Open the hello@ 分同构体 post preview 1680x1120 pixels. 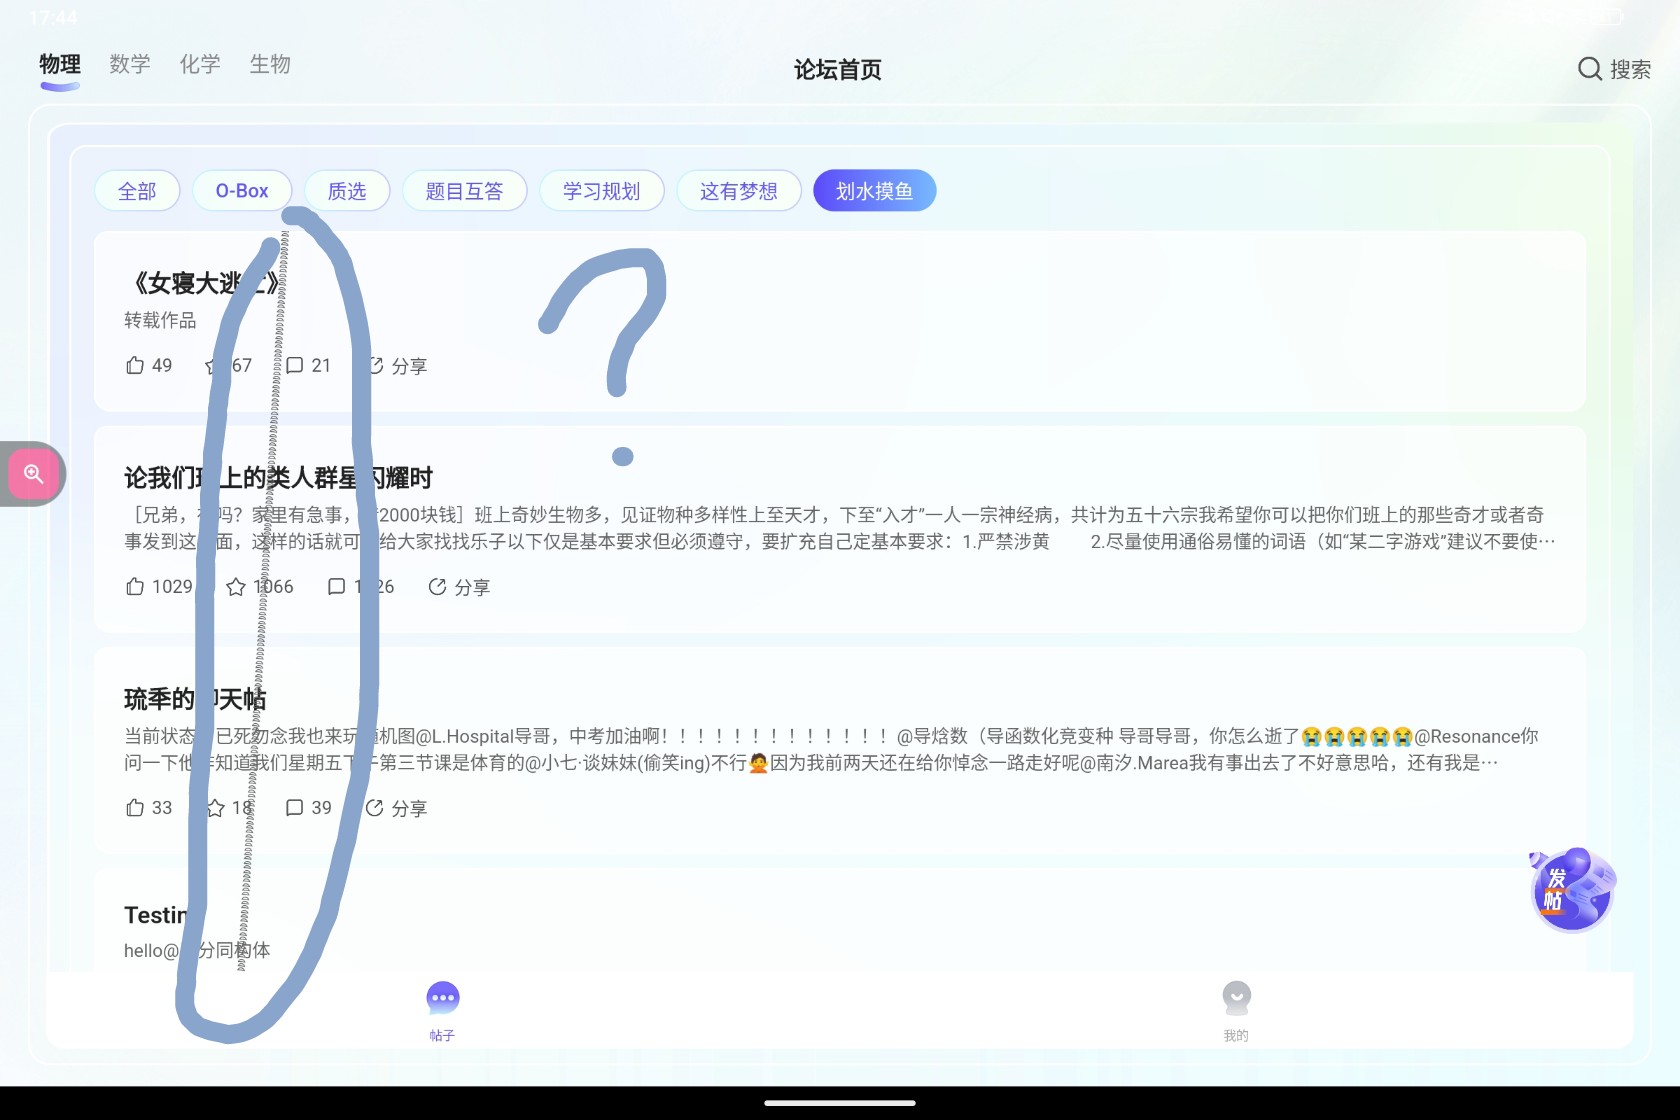197,950
